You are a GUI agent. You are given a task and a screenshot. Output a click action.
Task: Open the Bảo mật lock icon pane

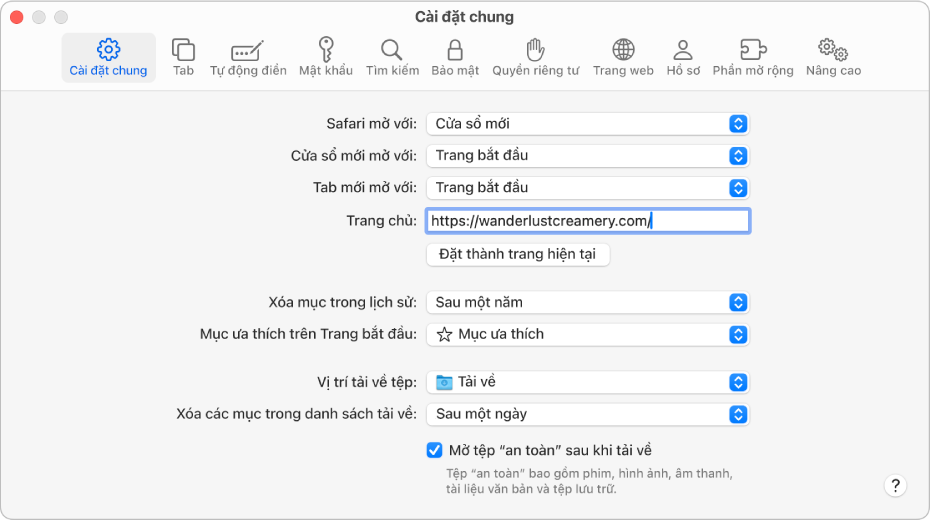coord(455,57)
